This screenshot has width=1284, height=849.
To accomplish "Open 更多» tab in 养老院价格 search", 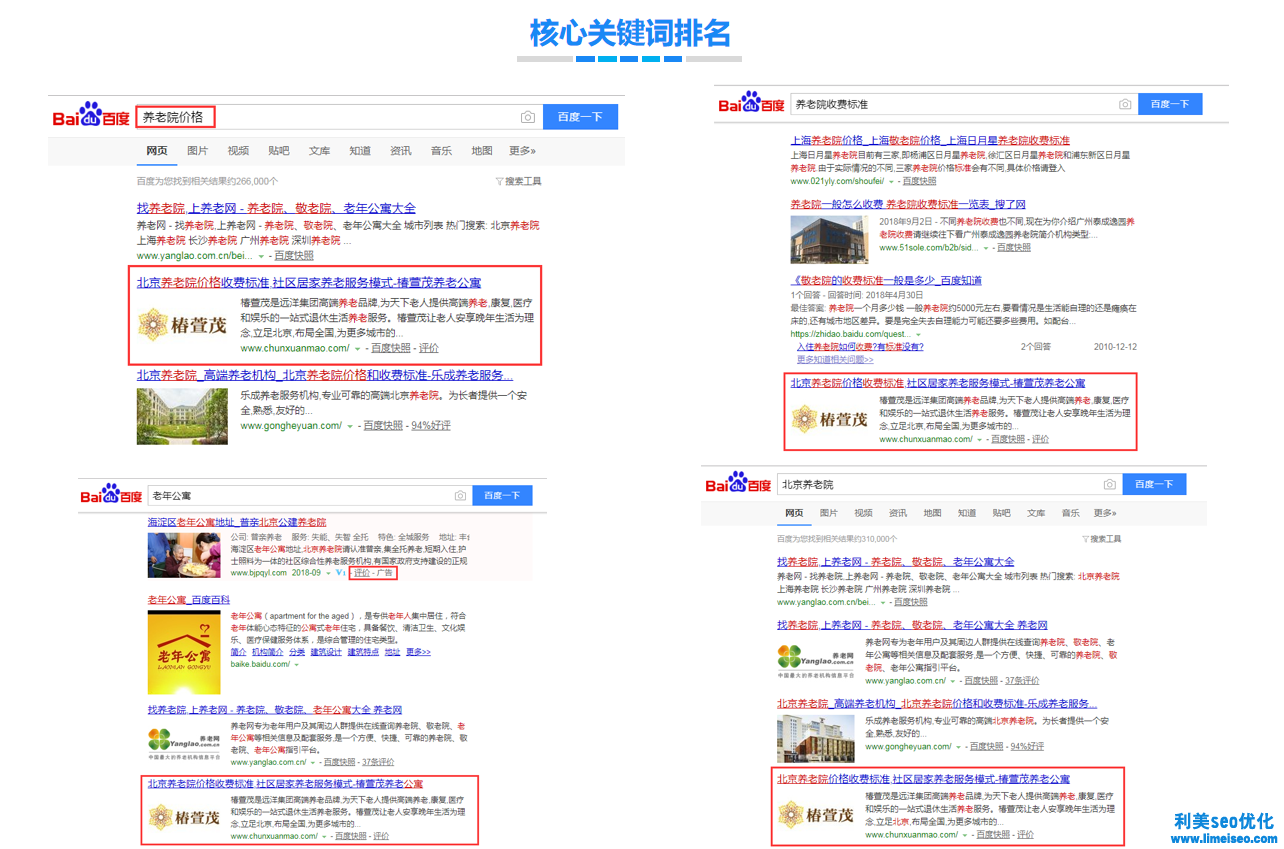I will (x=522, y=151).
